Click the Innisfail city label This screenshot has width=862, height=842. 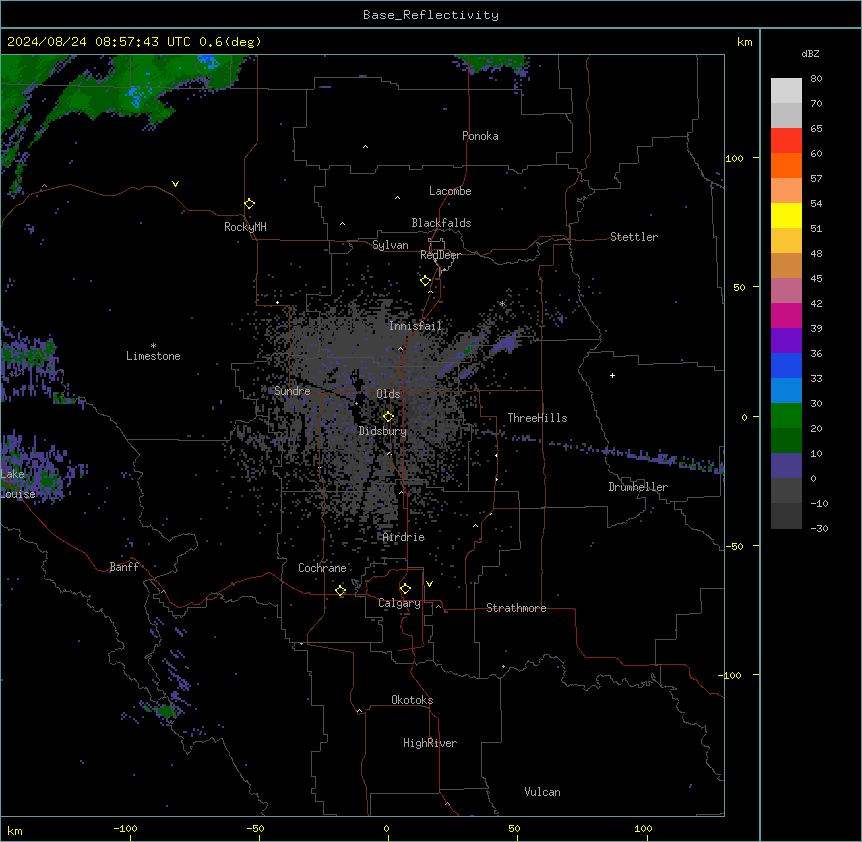coord(415,326)
